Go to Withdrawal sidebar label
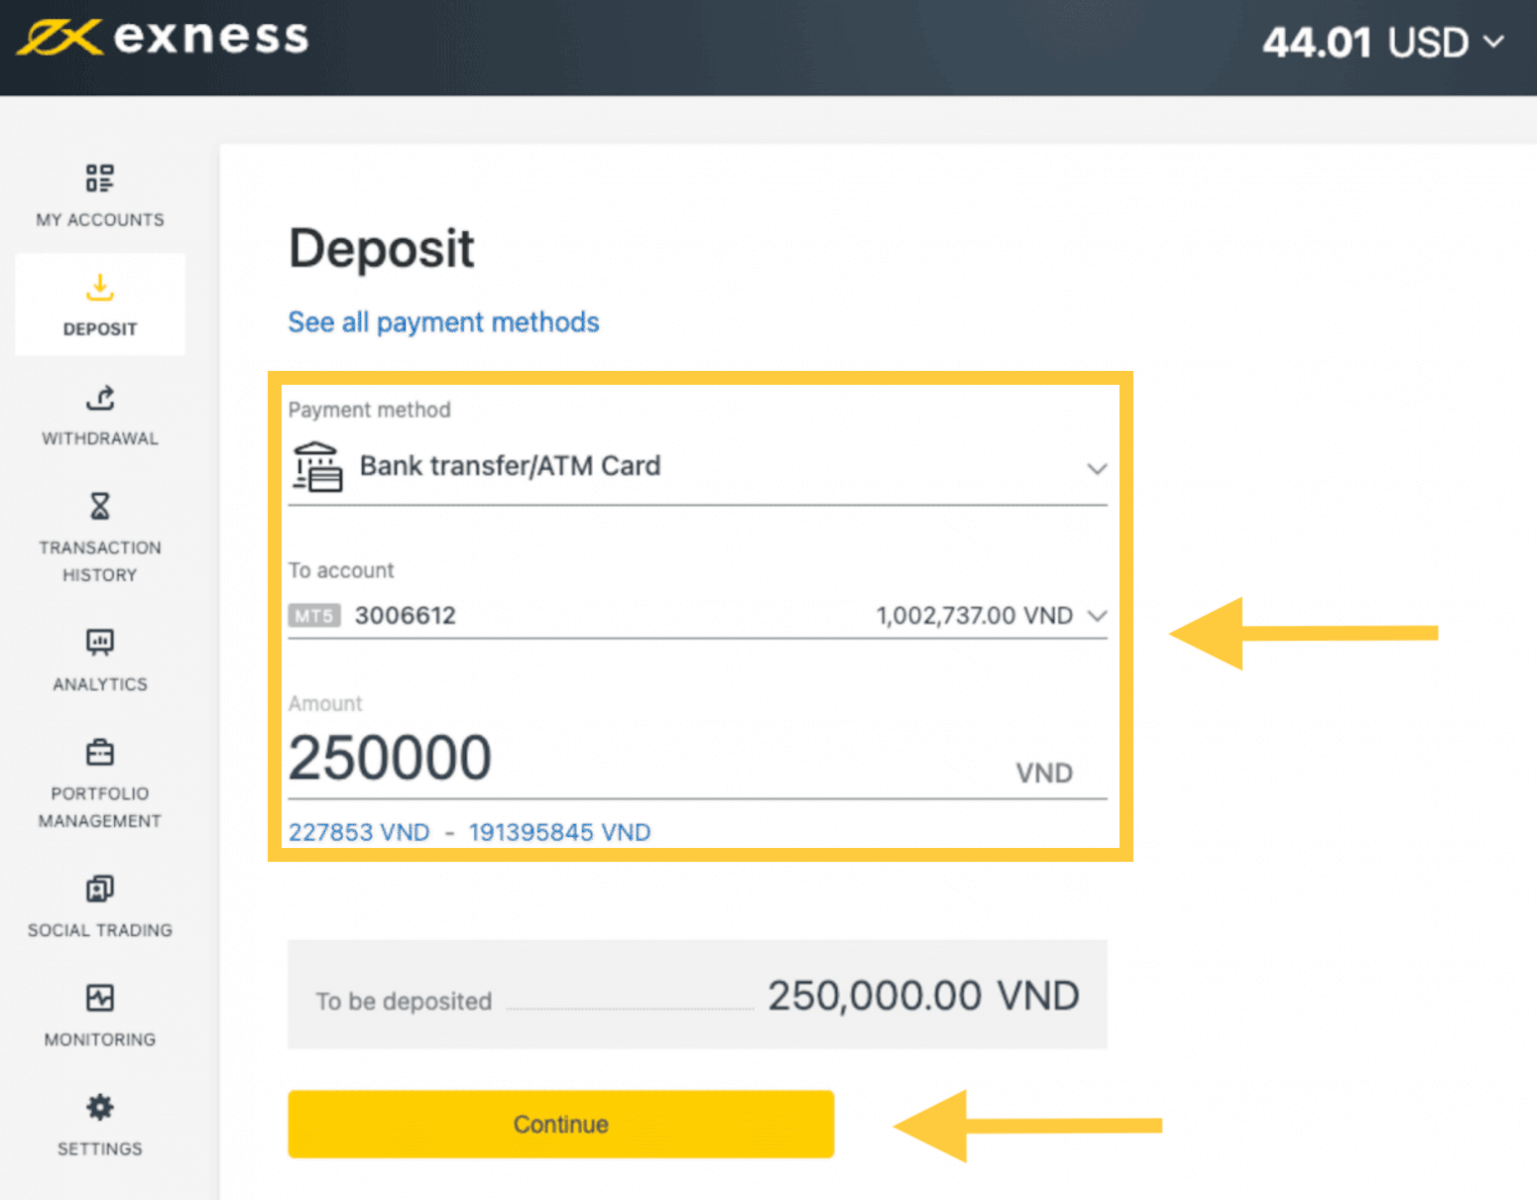The image size is (1537, 1200). [x=100, y=439]
